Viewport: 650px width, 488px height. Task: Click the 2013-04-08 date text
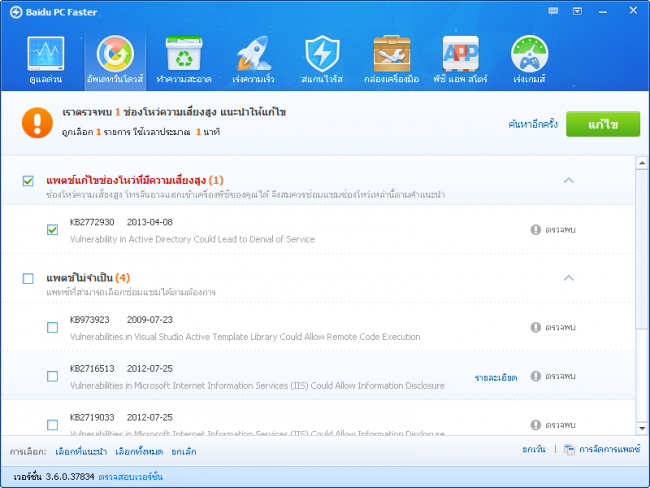pos(150,222)
